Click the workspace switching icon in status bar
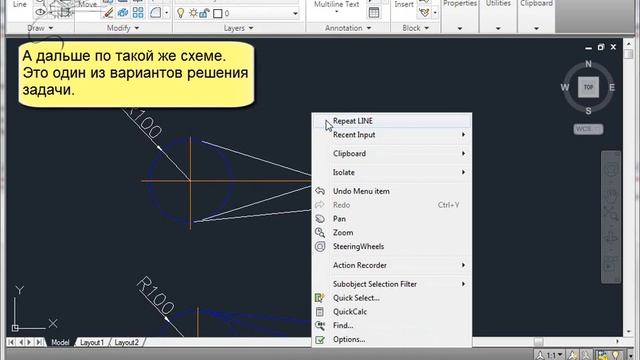The width and height of the screenshot is (640, 360). [603, 355]
